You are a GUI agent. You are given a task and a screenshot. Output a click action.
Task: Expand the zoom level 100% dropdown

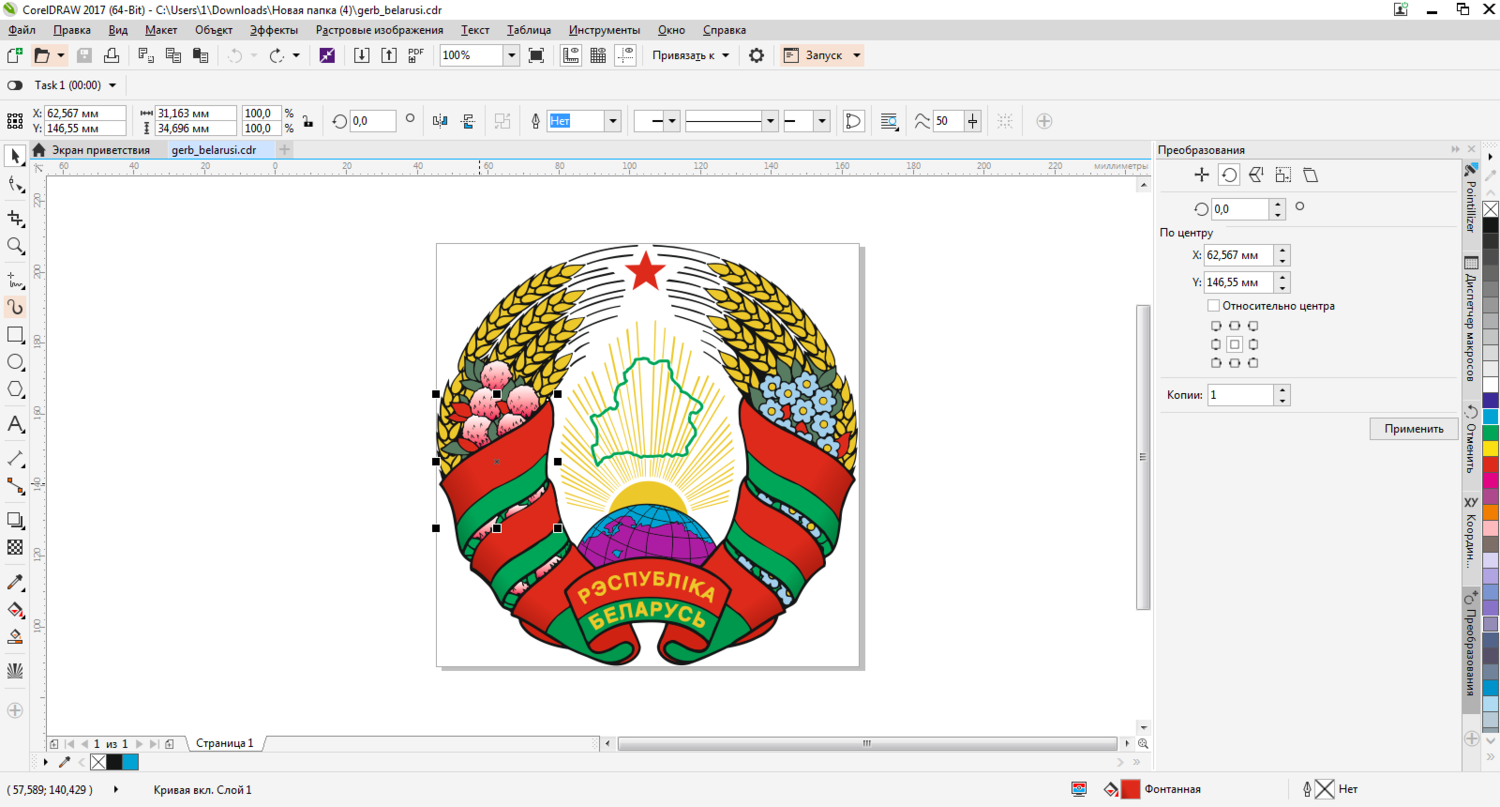pyautogui.click(x=511, y=55)
